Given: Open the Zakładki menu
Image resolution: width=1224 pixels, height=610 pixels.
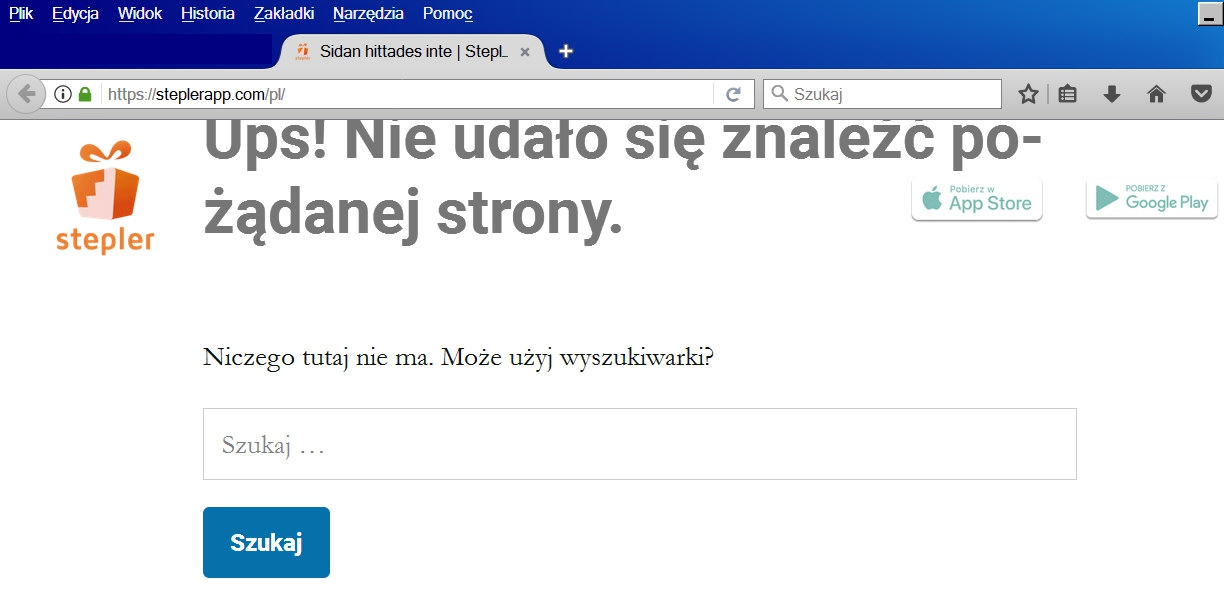Looking at the screenshot, I should [x=284, y=14].
